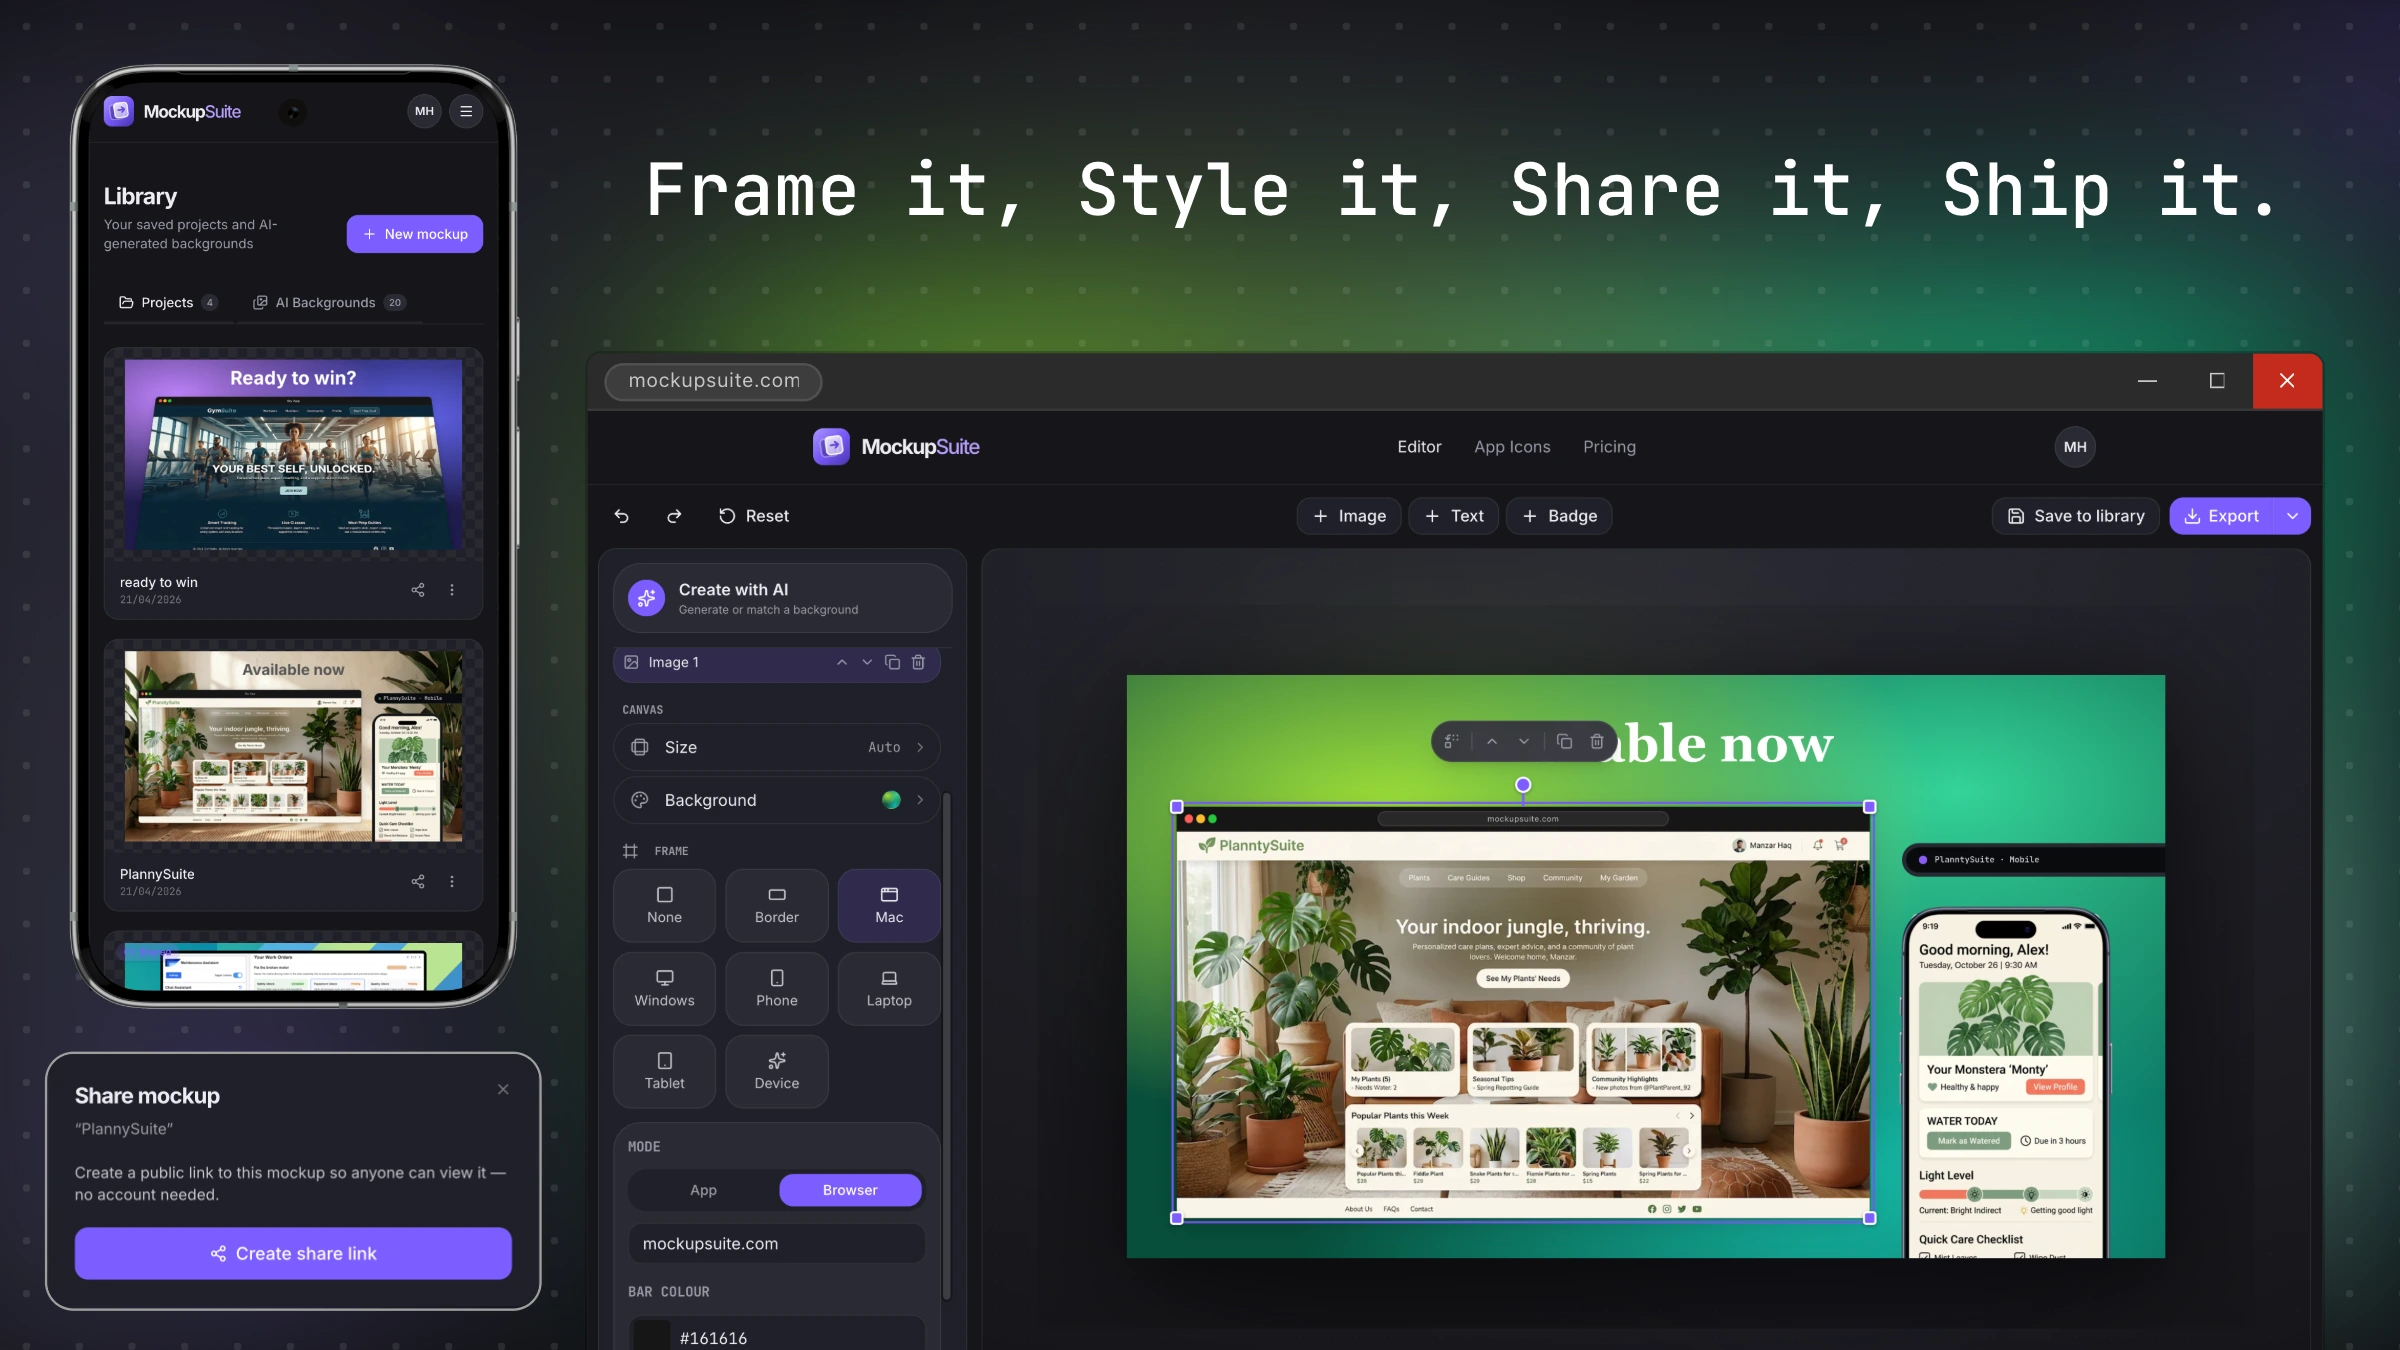Open the Export dropdown arrow
Screen dimensions: 2400x1350
(x=2292, y=516)
